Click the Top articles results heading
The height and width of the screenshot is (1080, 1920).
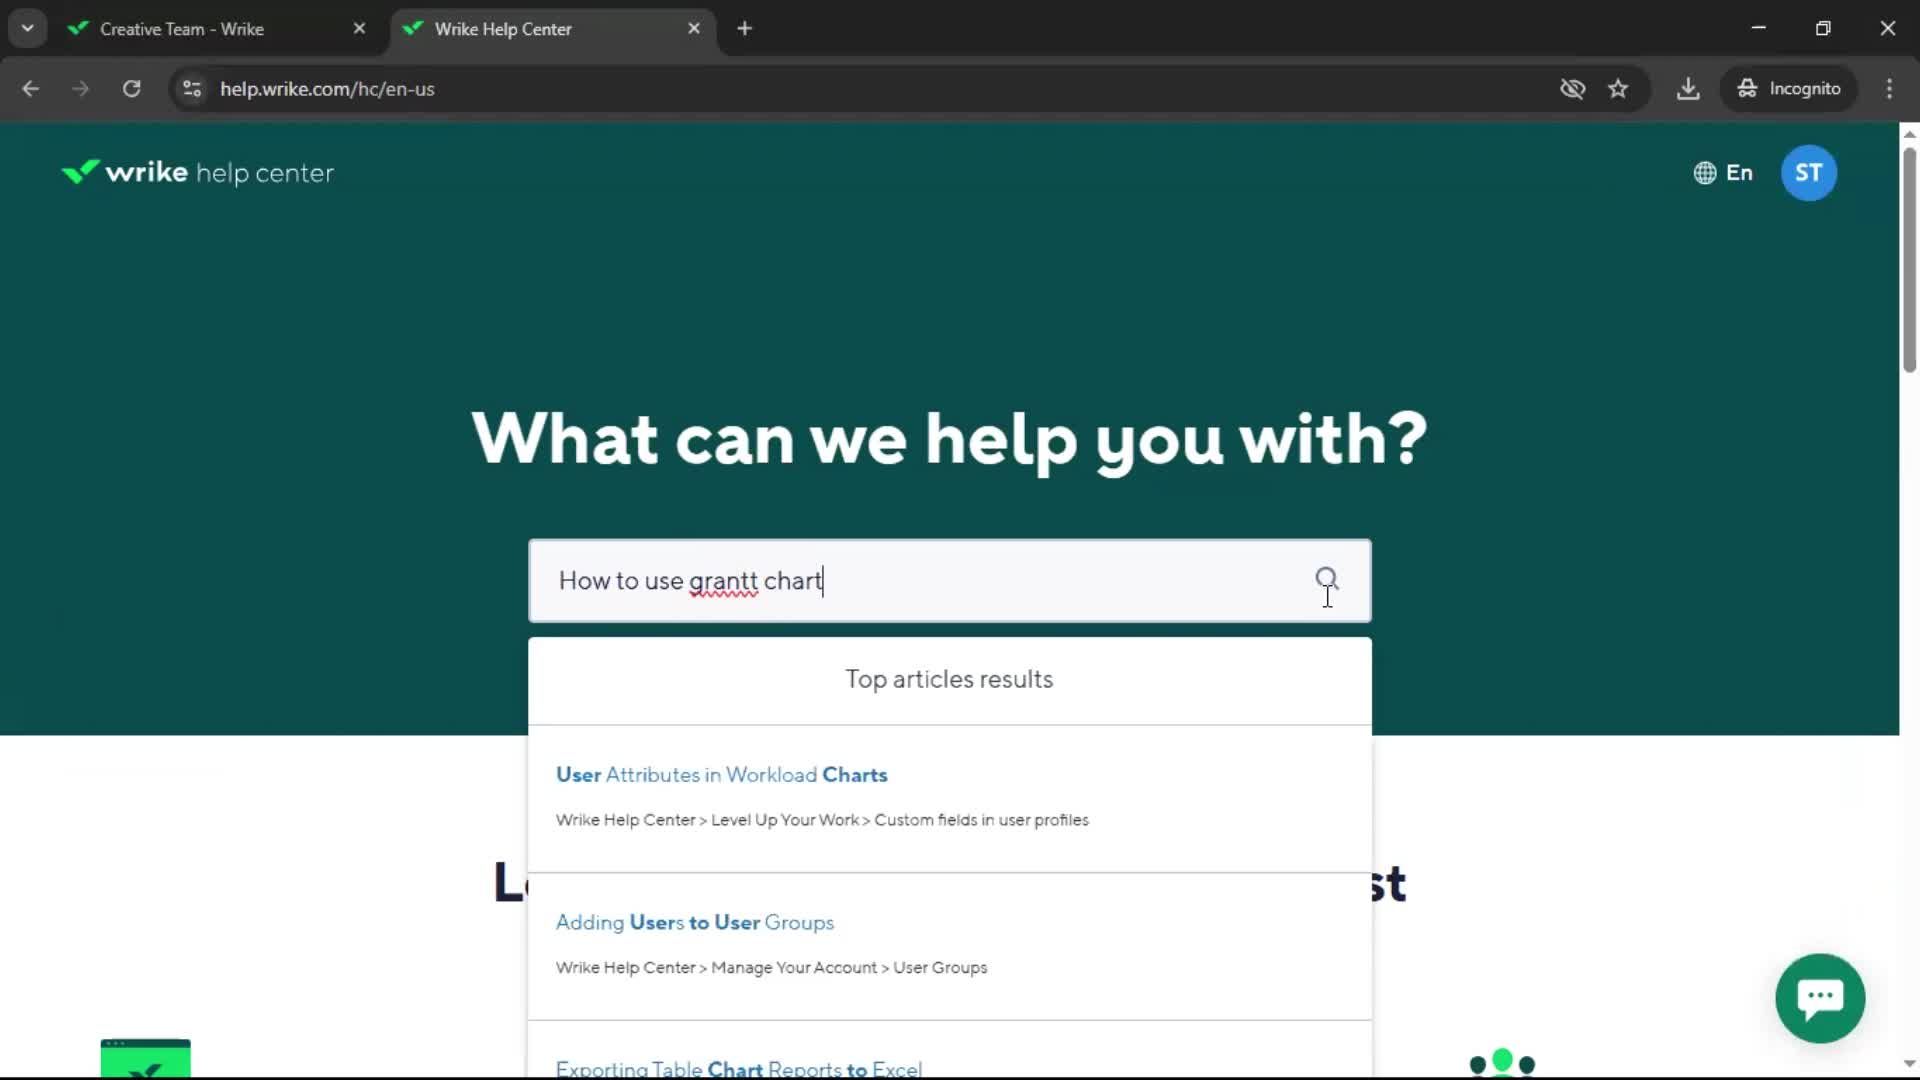(x=949, y=680)
